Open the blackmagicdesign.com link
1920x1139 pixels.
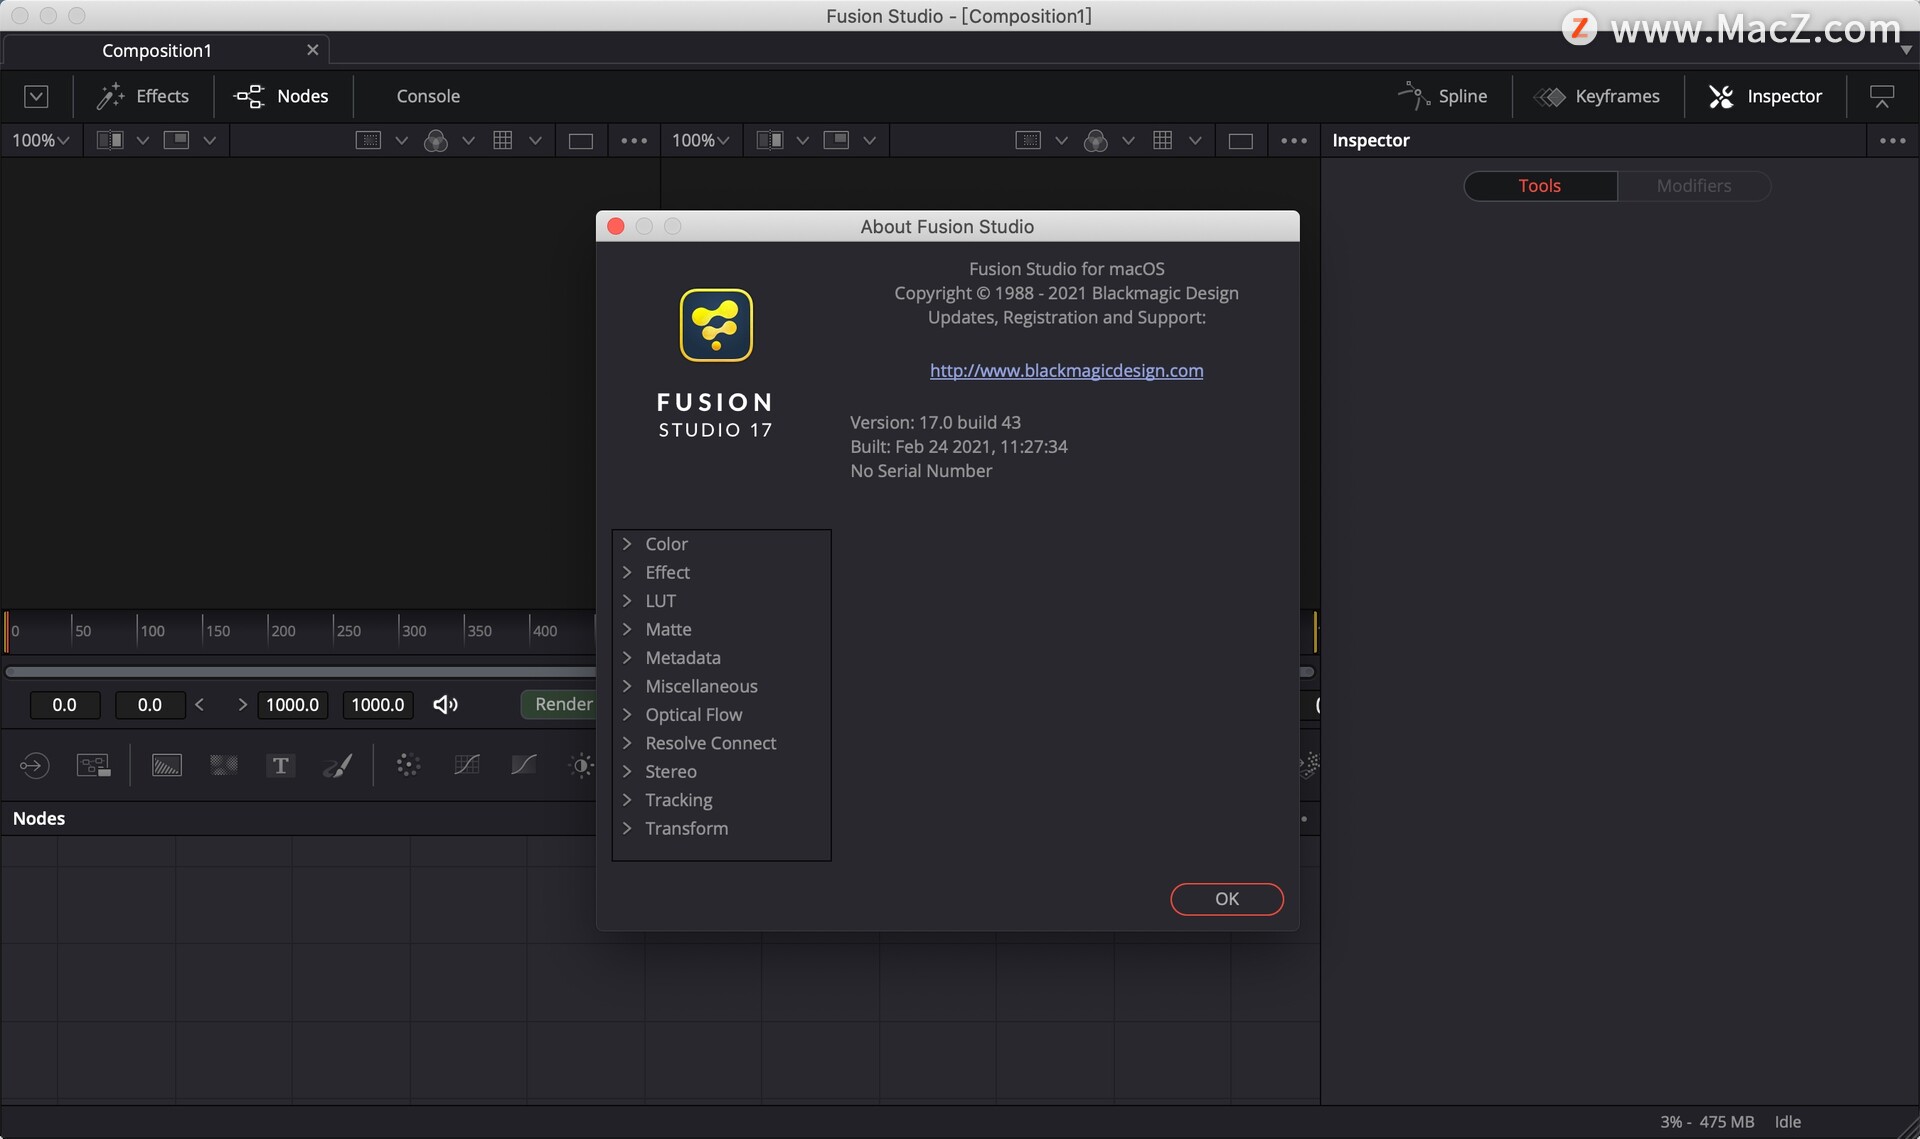(1066, 371)
